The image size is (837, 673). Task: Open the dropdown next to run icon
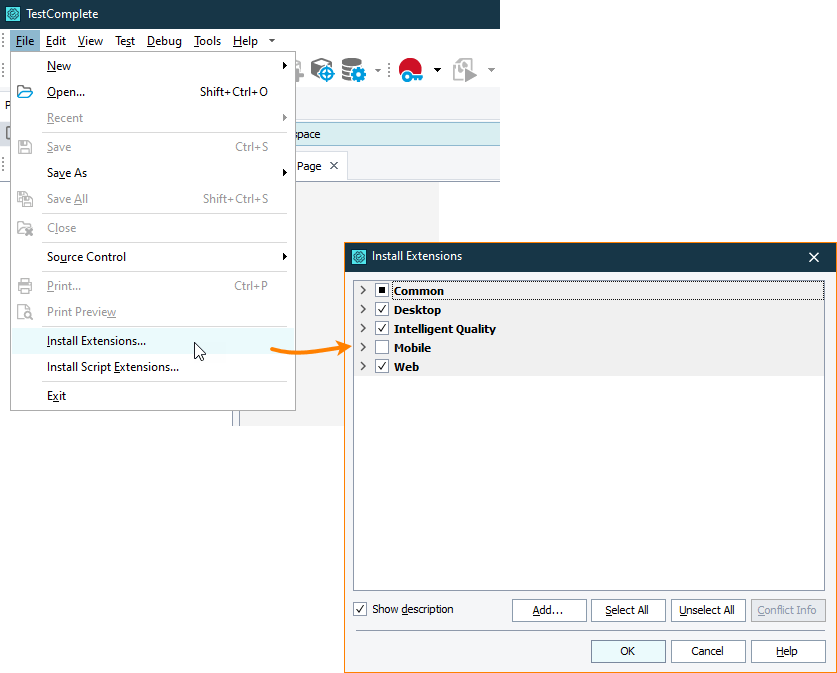point(491,70)
